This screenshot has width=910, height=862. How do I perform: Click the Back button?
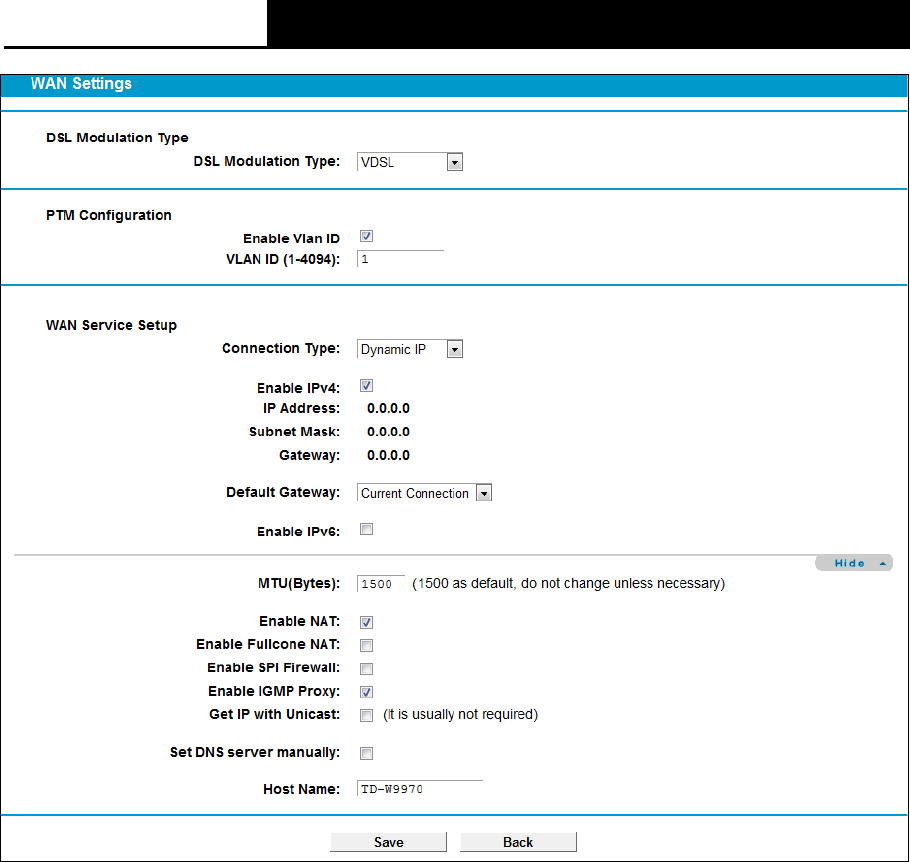[x=518, y=842]
